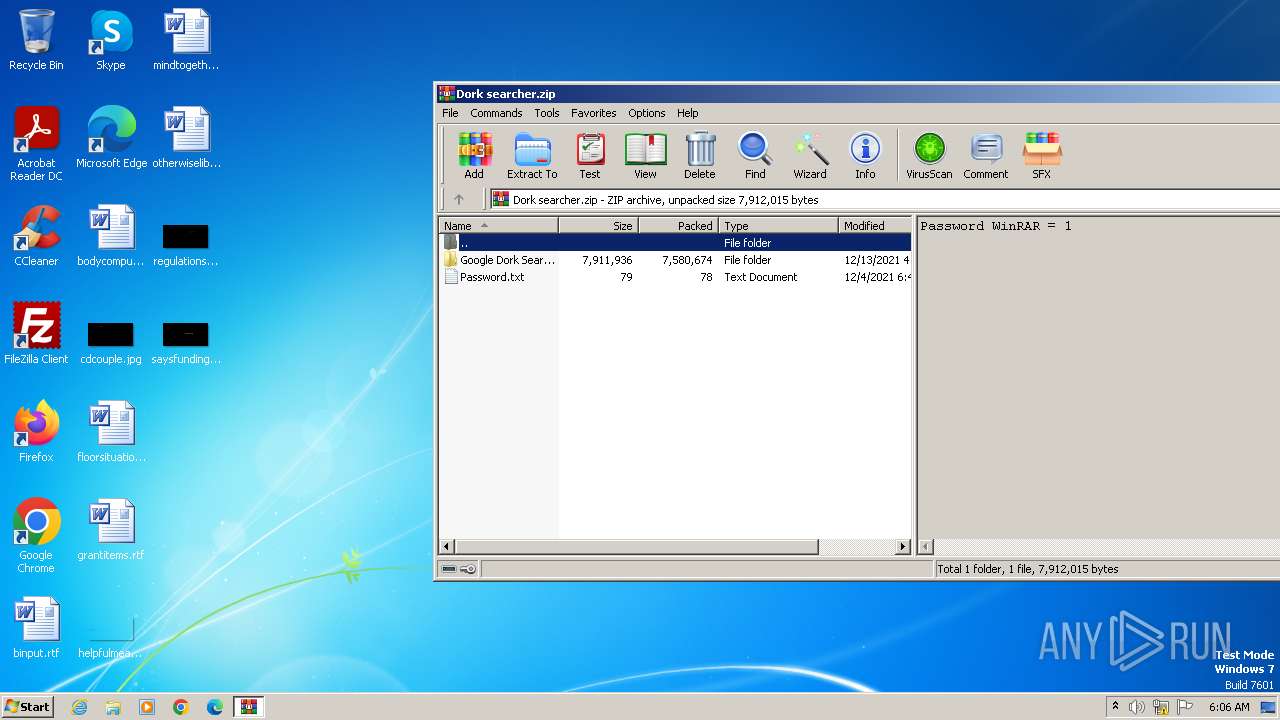The width and height of the screenshot is (1280, 720).
Task: Click file list scroll right arrow
Action: pyautogui.click(x=903, y=547)
